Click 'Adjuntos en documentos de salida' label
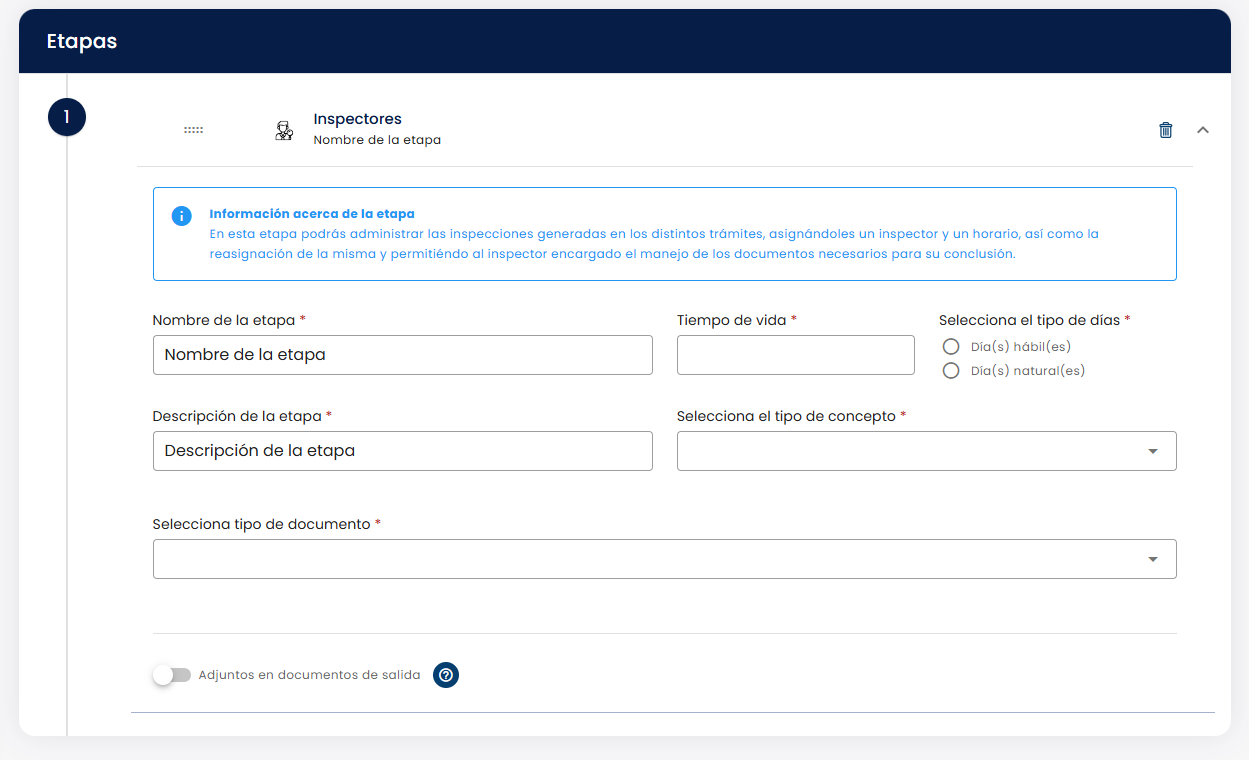This screenshot has width=1249, height=760. (x=310, y=675)
